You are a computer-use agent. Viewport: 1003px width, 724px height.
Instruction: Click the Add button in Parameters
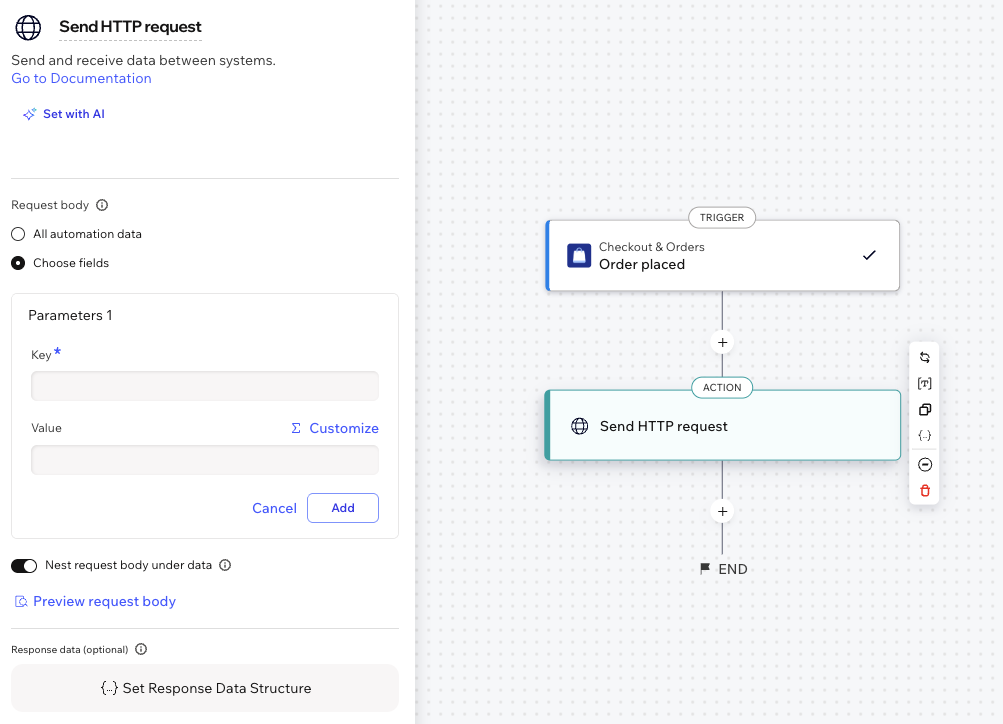pyautogui.click(x=343, y=508)
